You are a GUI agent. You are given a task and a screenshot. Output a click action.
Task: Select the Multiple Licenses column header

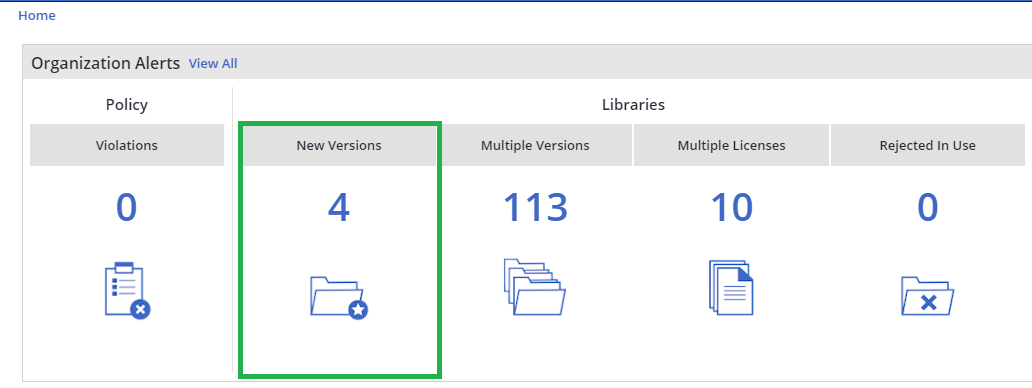click(732, 145)
